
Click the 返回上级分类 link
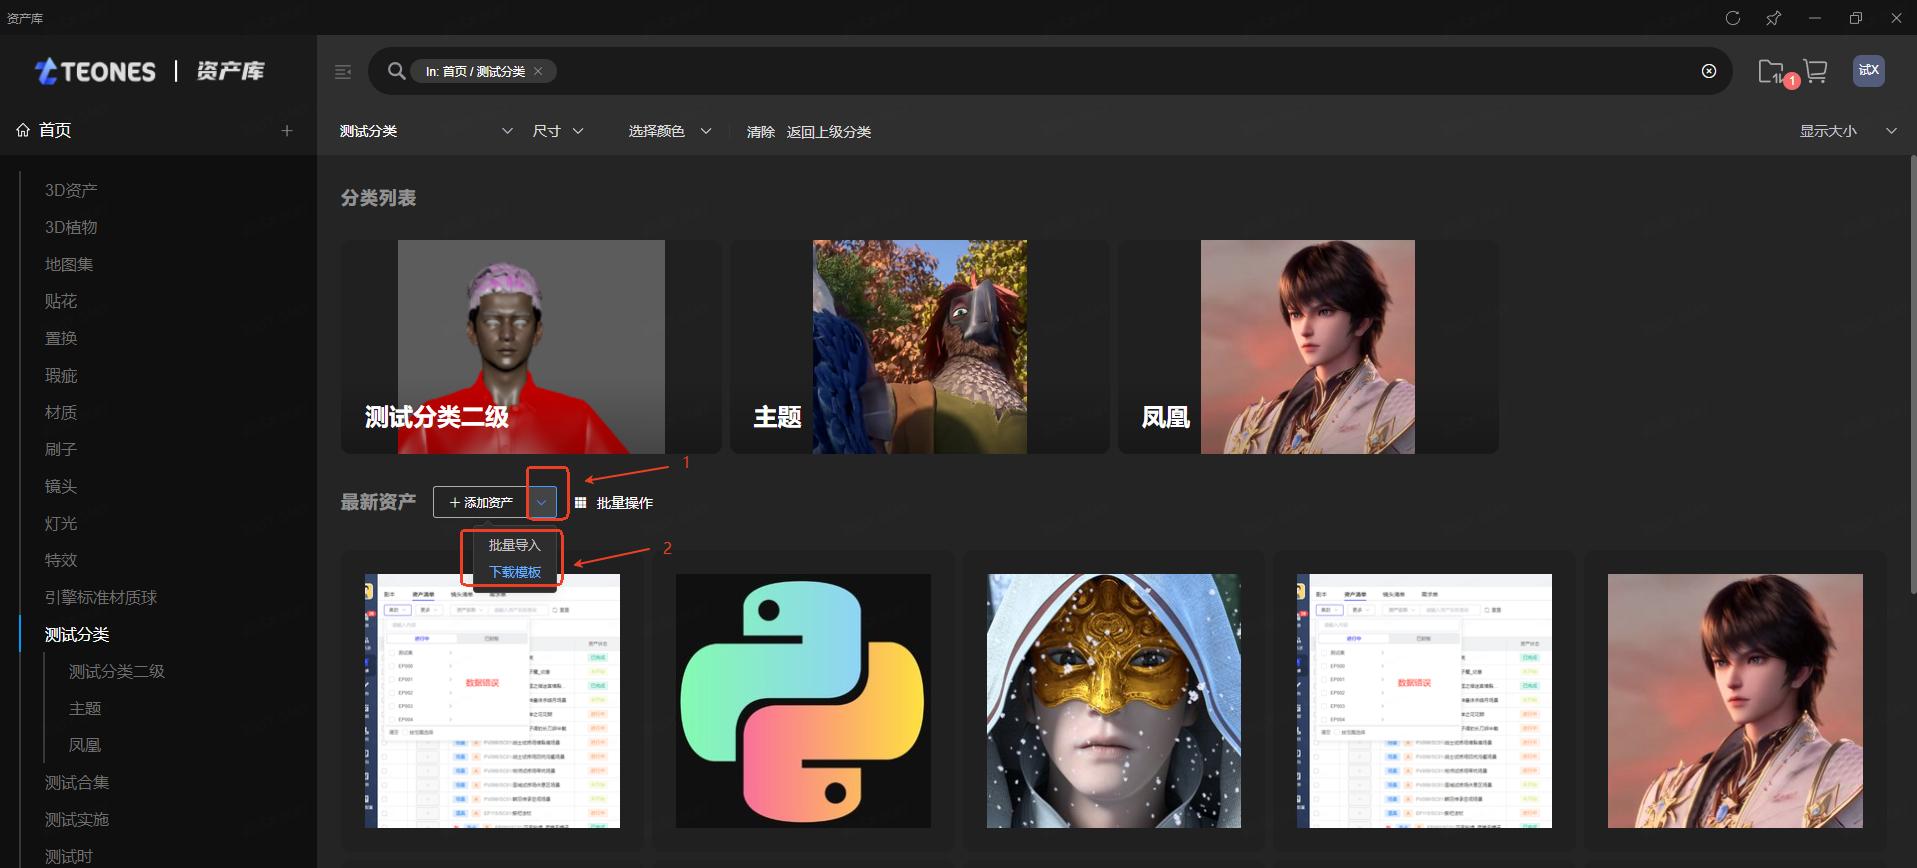[828, 132]
